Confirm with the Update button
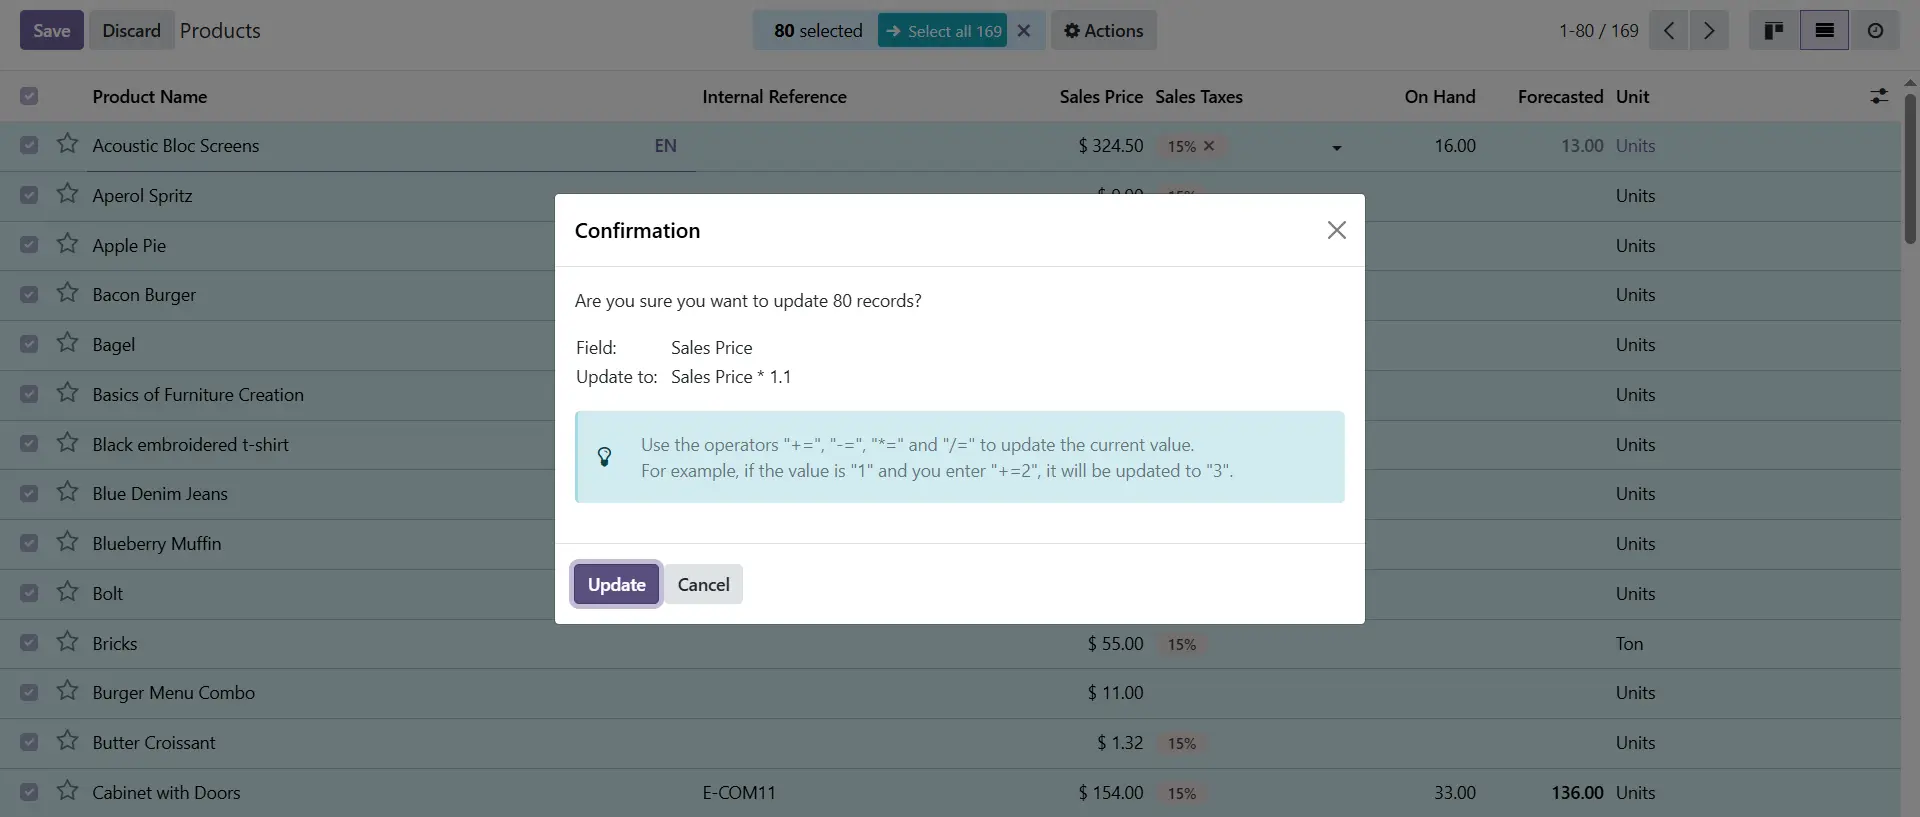Image resolution: width=1920 pixels, height=817 pixels. pyautogui.click(x=616, y=585)
